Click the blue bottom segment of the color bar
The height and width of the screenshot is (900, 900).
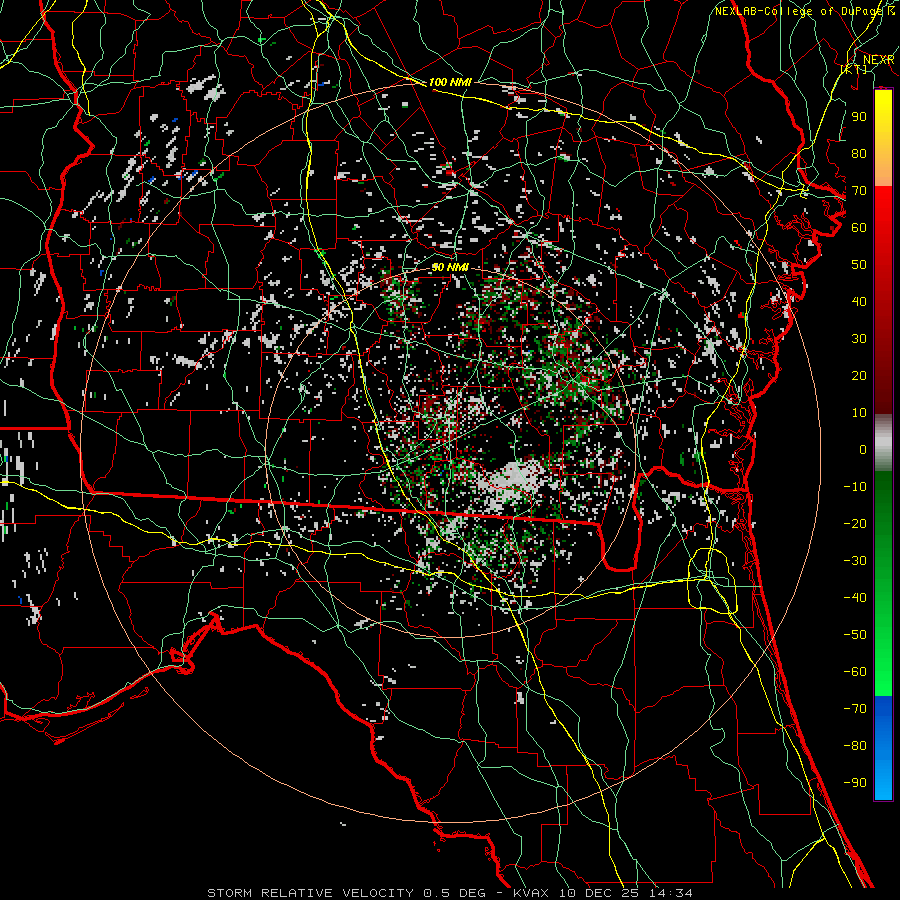[883, 748]
